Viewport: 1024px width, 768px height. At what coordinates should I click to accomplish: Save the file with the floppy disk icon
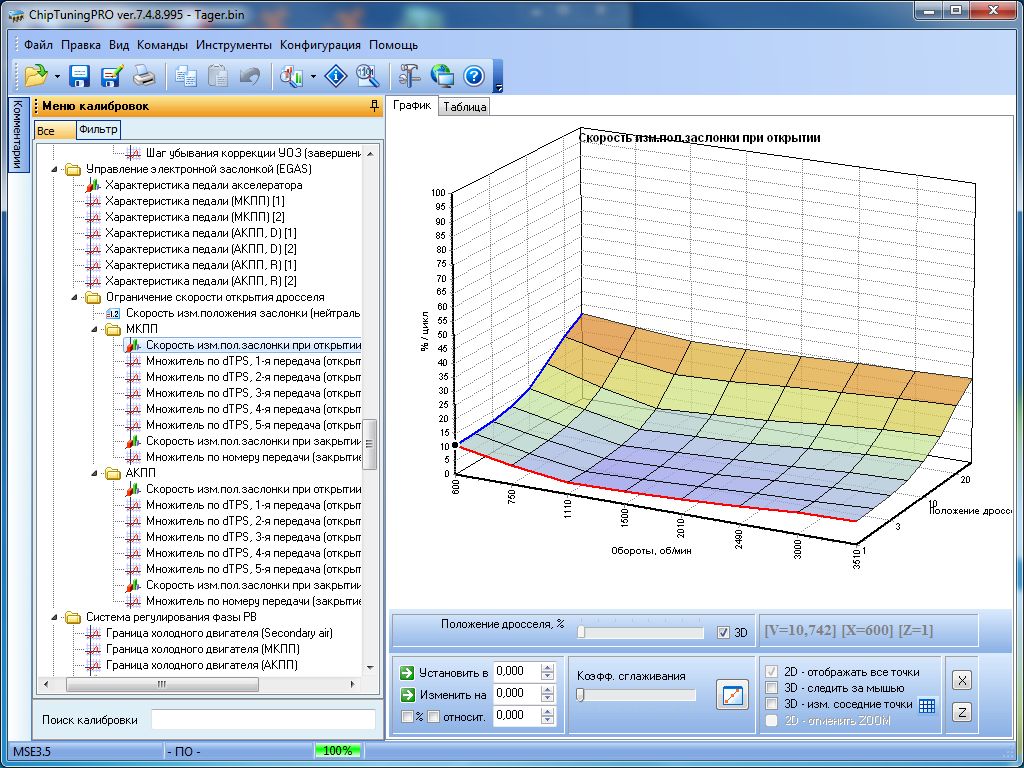click(x=80, y=76)
